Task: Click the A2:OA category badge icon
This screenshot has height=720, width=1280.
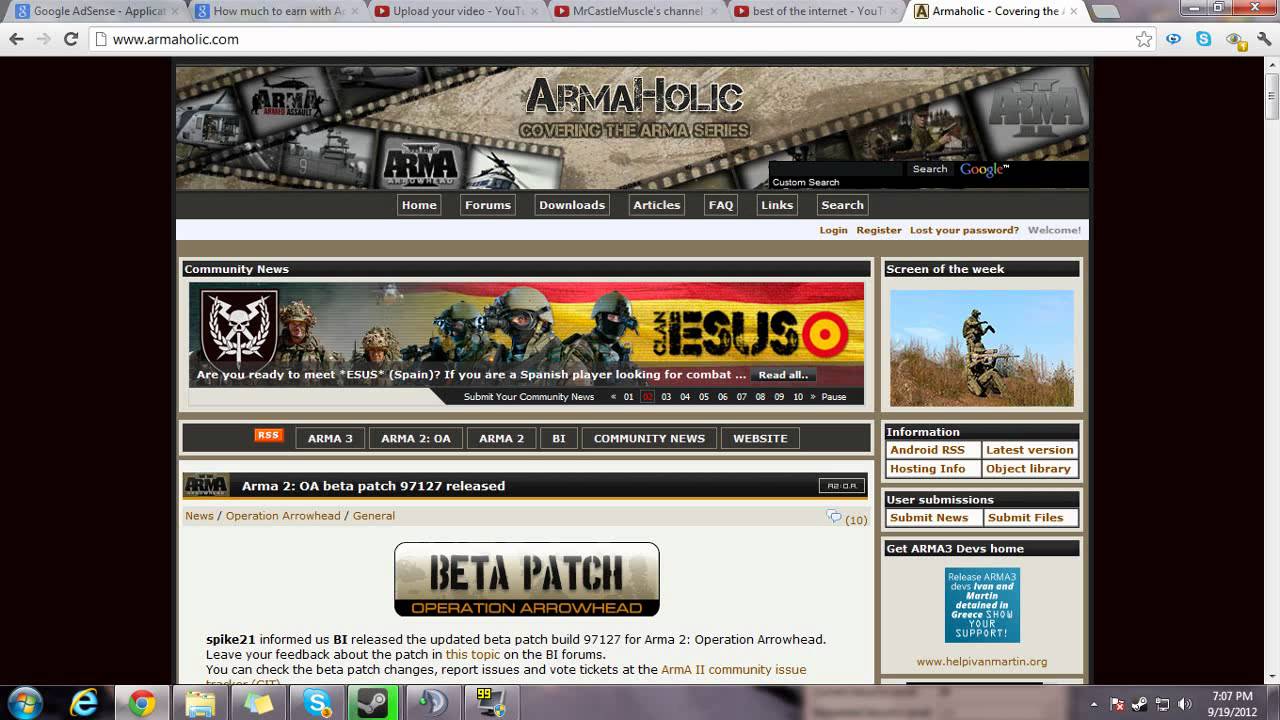Action: tap(840, 486)
